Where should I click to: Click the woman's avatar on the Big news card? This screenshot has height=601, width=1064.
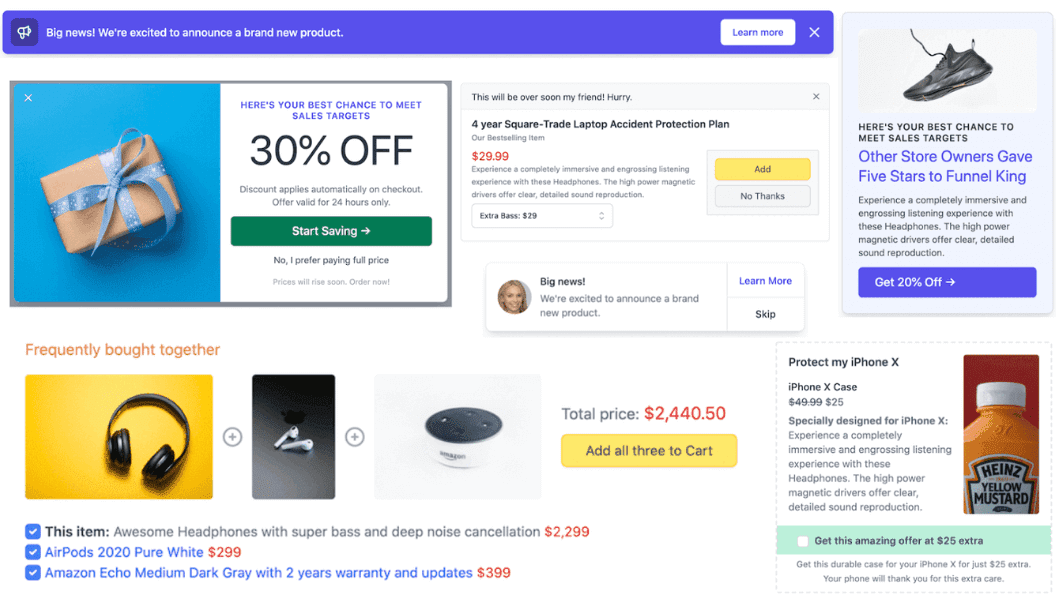tap(513, 297)
